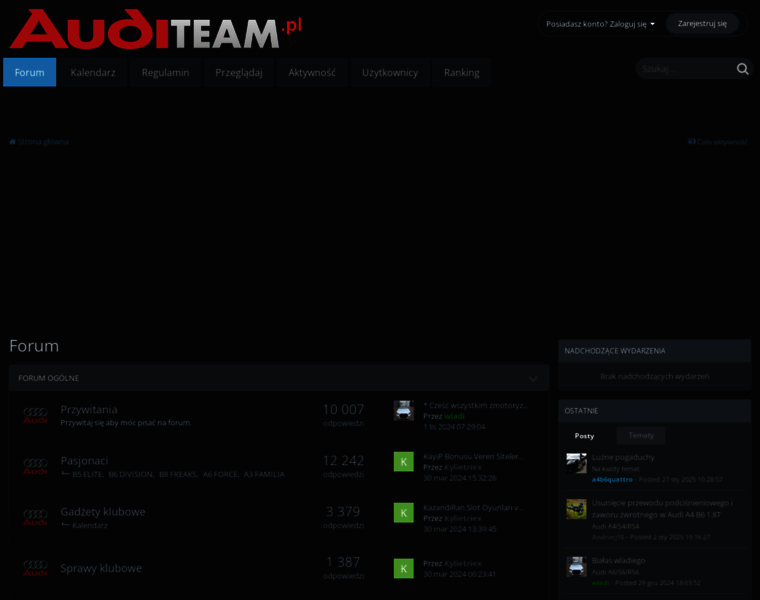Open the Audi A6/S6/RS6 forum link

pos(616,572)
